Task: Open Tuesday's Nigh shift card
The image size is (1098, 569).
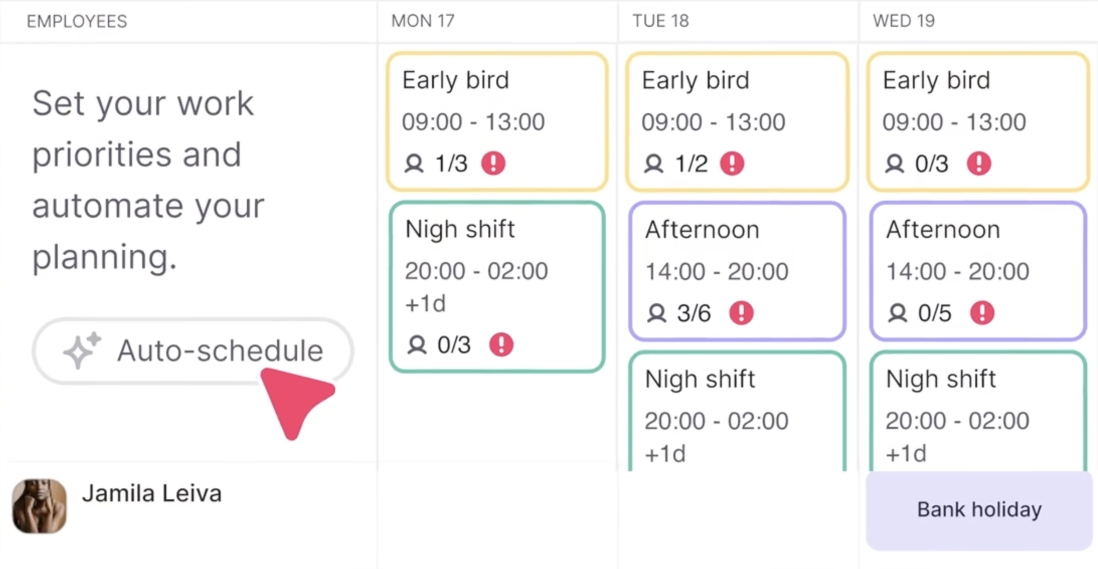Action: pos(737,412)
